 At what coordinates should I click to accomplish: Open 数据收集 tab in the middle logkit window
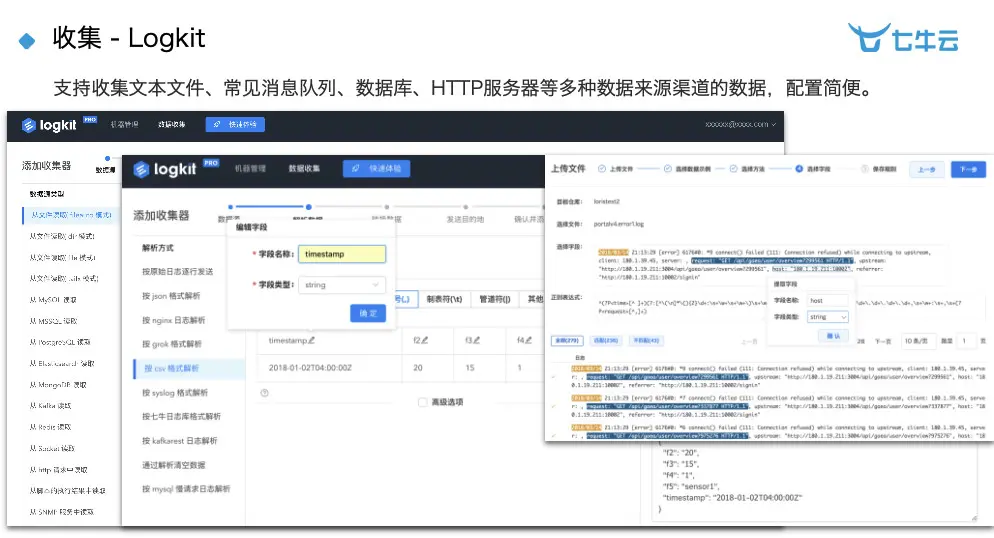click(304, 169)
